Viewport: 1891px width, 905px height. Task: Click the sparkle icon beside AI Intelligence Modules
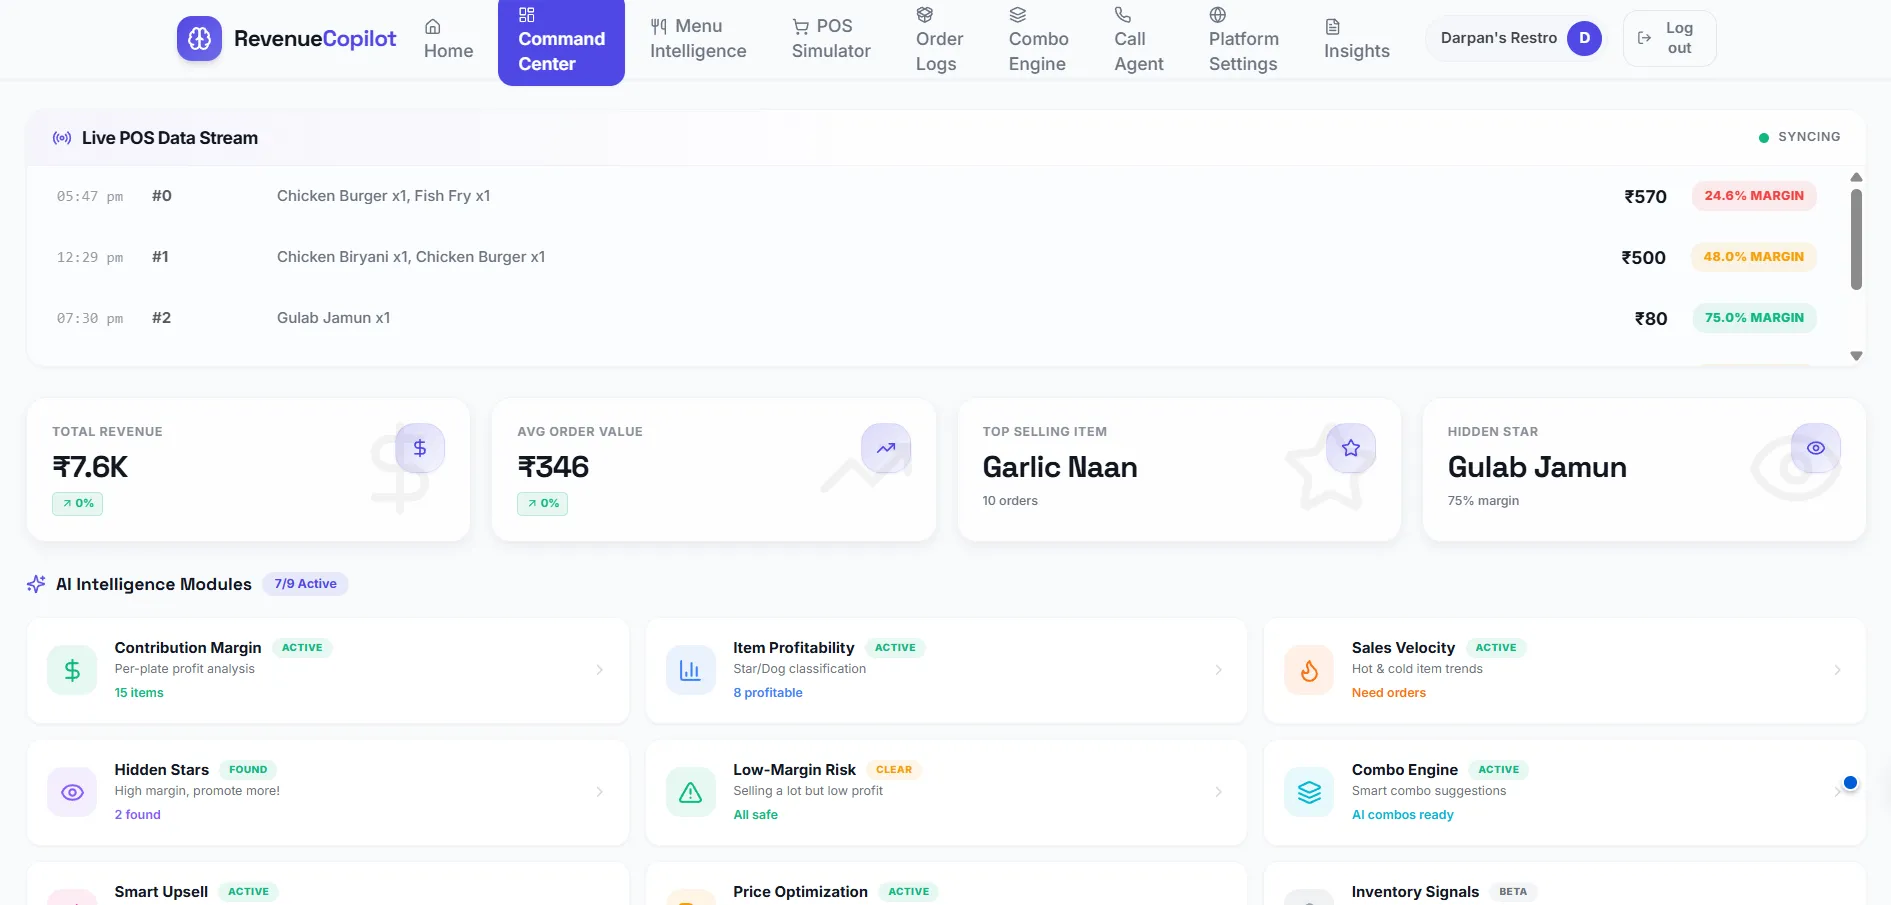36,584
